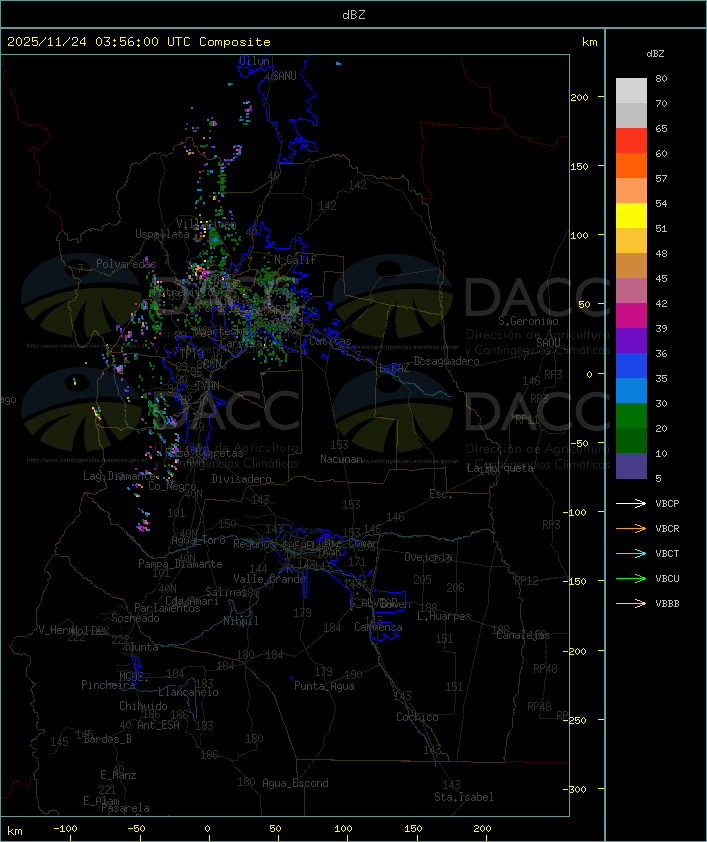Click the Sta.Isabel label on the map
The height and width of the screenshot is (842, 707).
[463, 797]
